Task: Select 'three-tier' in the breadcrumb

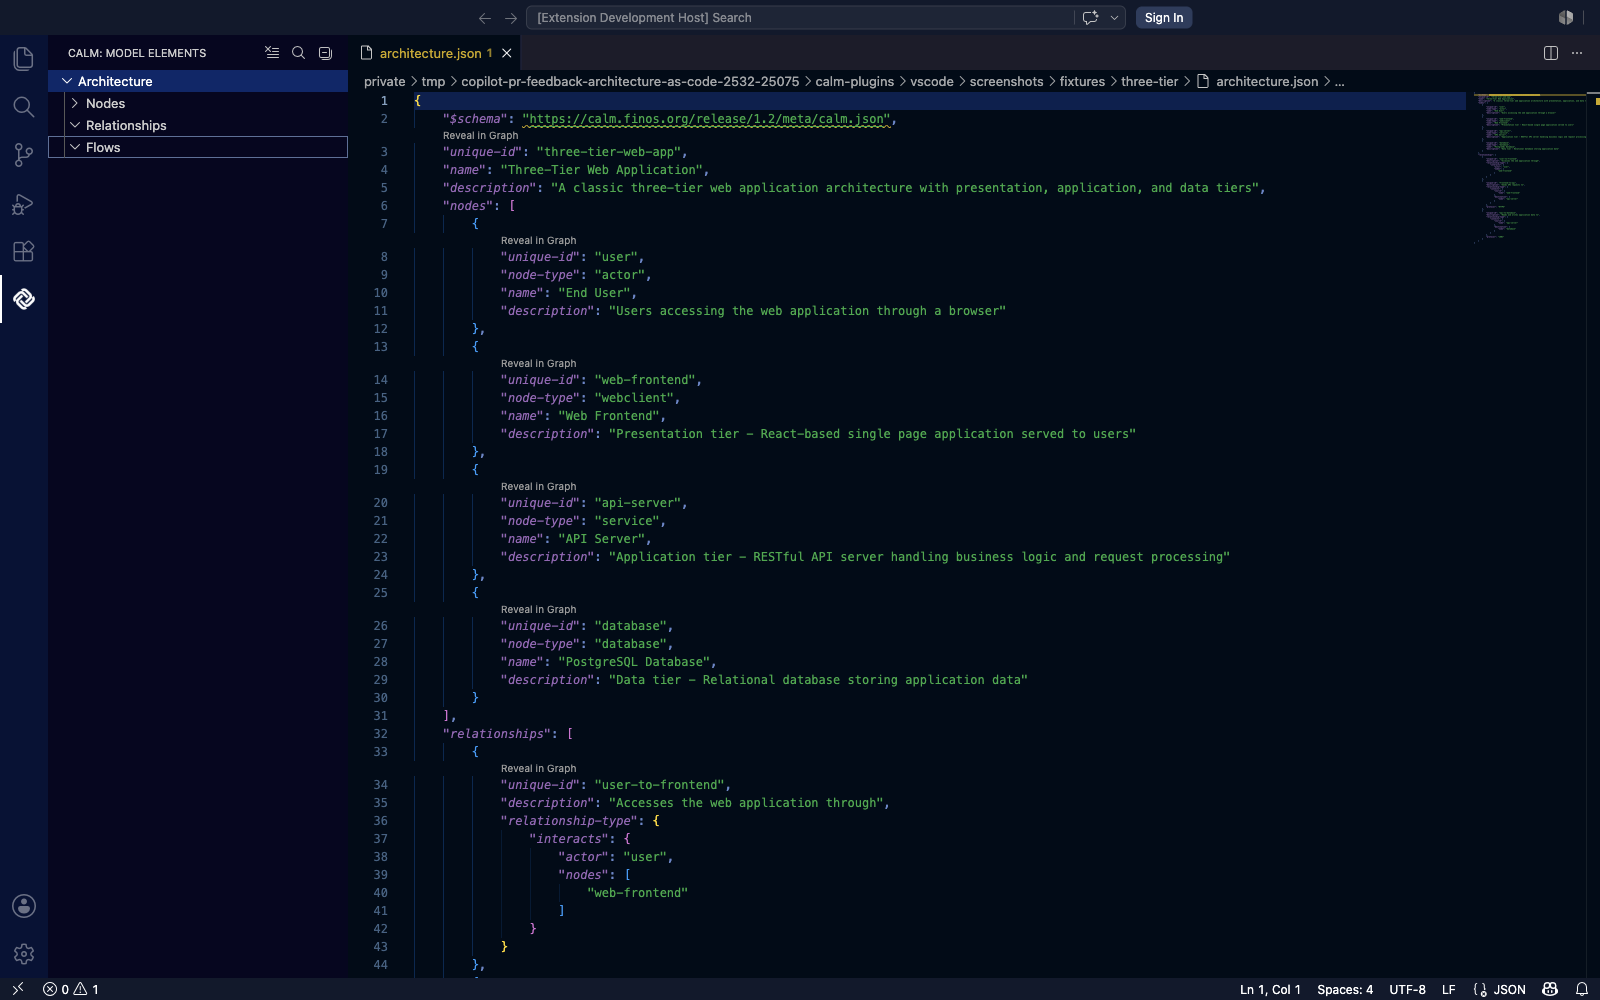Action: [1150, 82]
